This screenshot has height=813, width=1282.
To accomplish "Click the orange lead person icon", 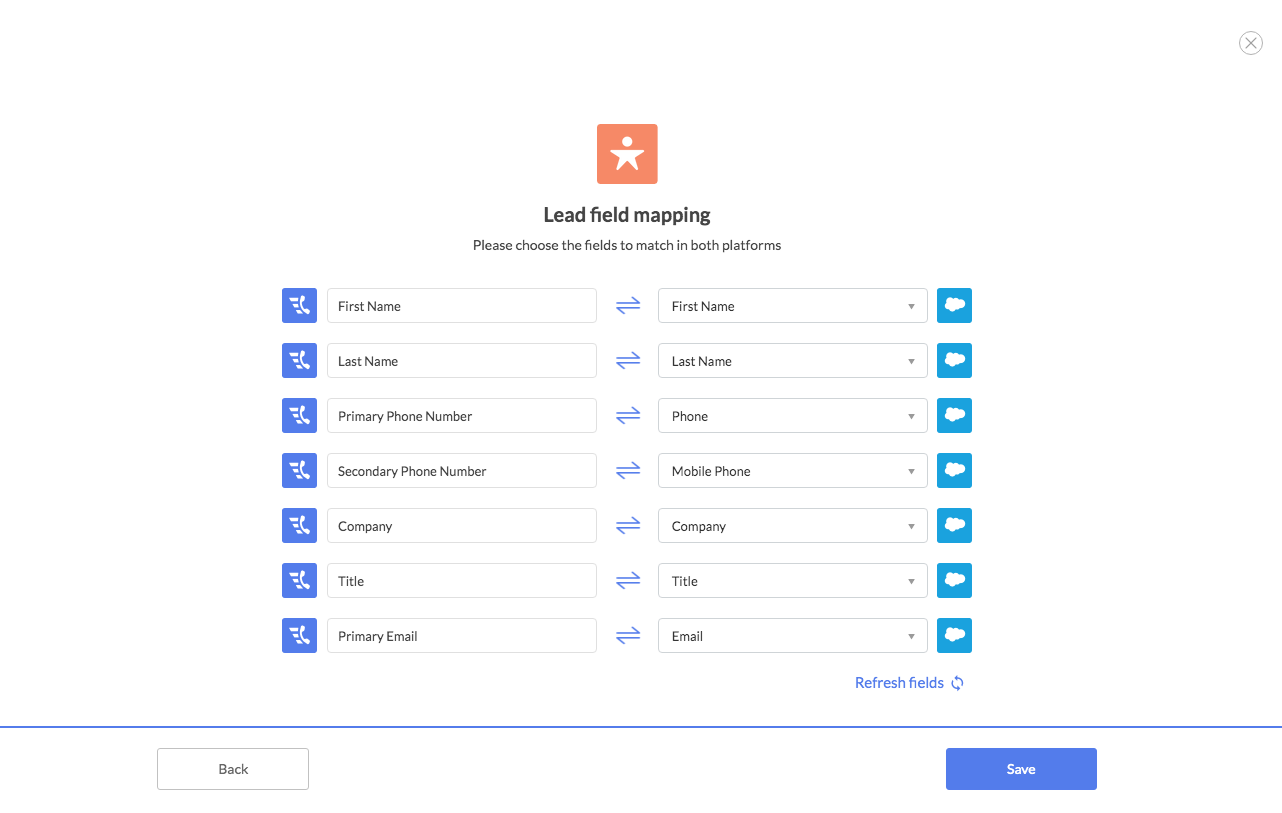I will point(627,154).
